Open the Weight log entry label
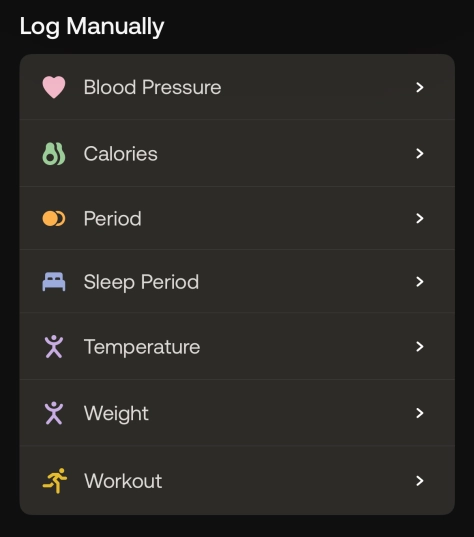 point(116,413)
